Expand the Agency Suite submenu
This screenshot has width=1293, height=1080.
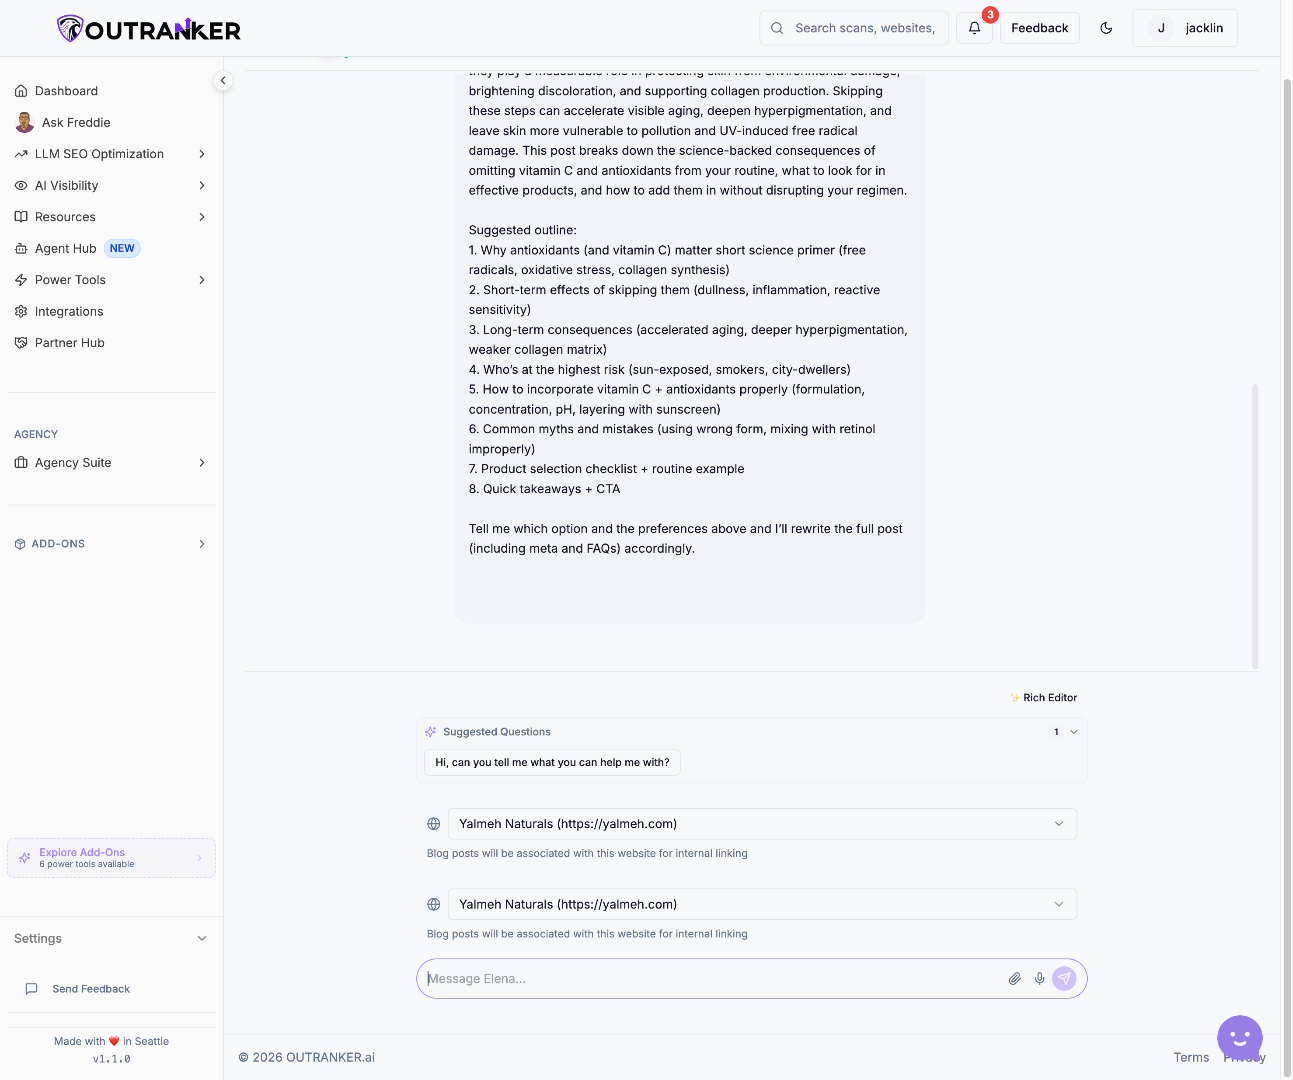click(x=202, y=463)
